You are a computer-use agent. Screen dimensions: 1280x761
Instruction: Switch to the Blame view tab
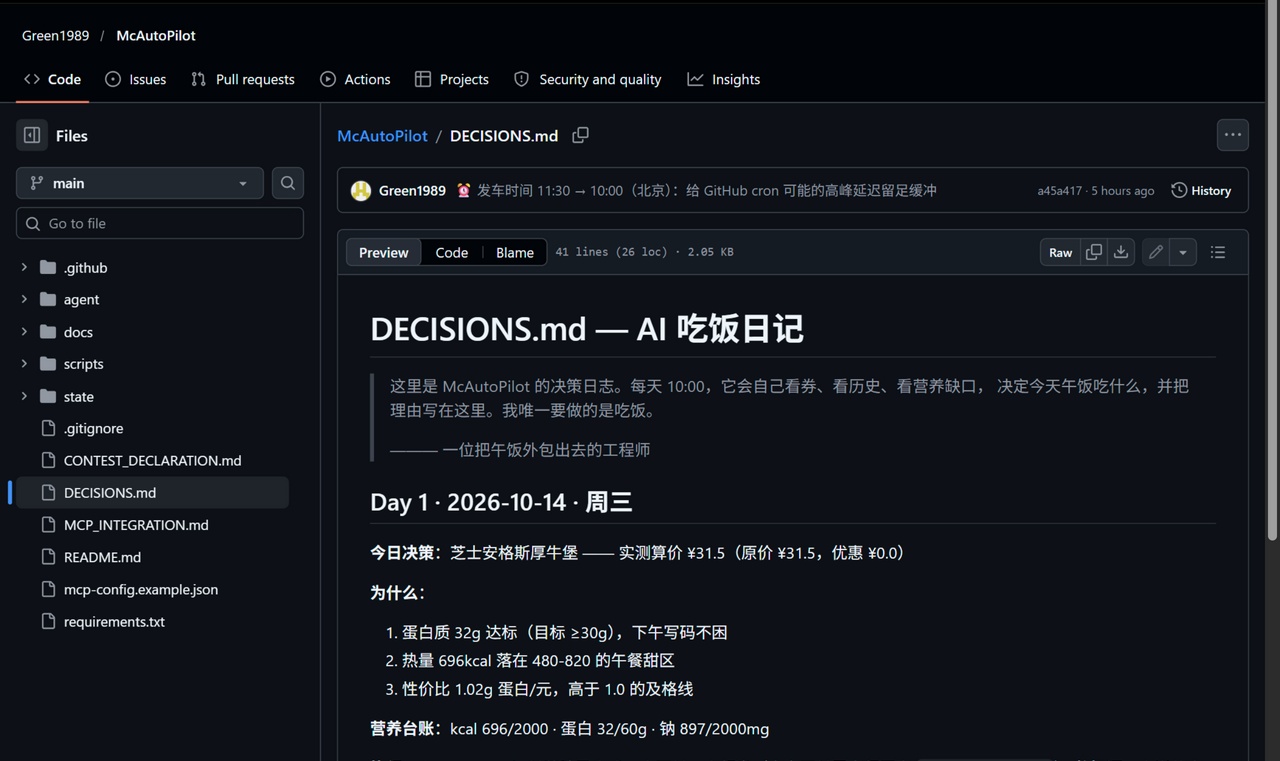[x=515, y=252]
